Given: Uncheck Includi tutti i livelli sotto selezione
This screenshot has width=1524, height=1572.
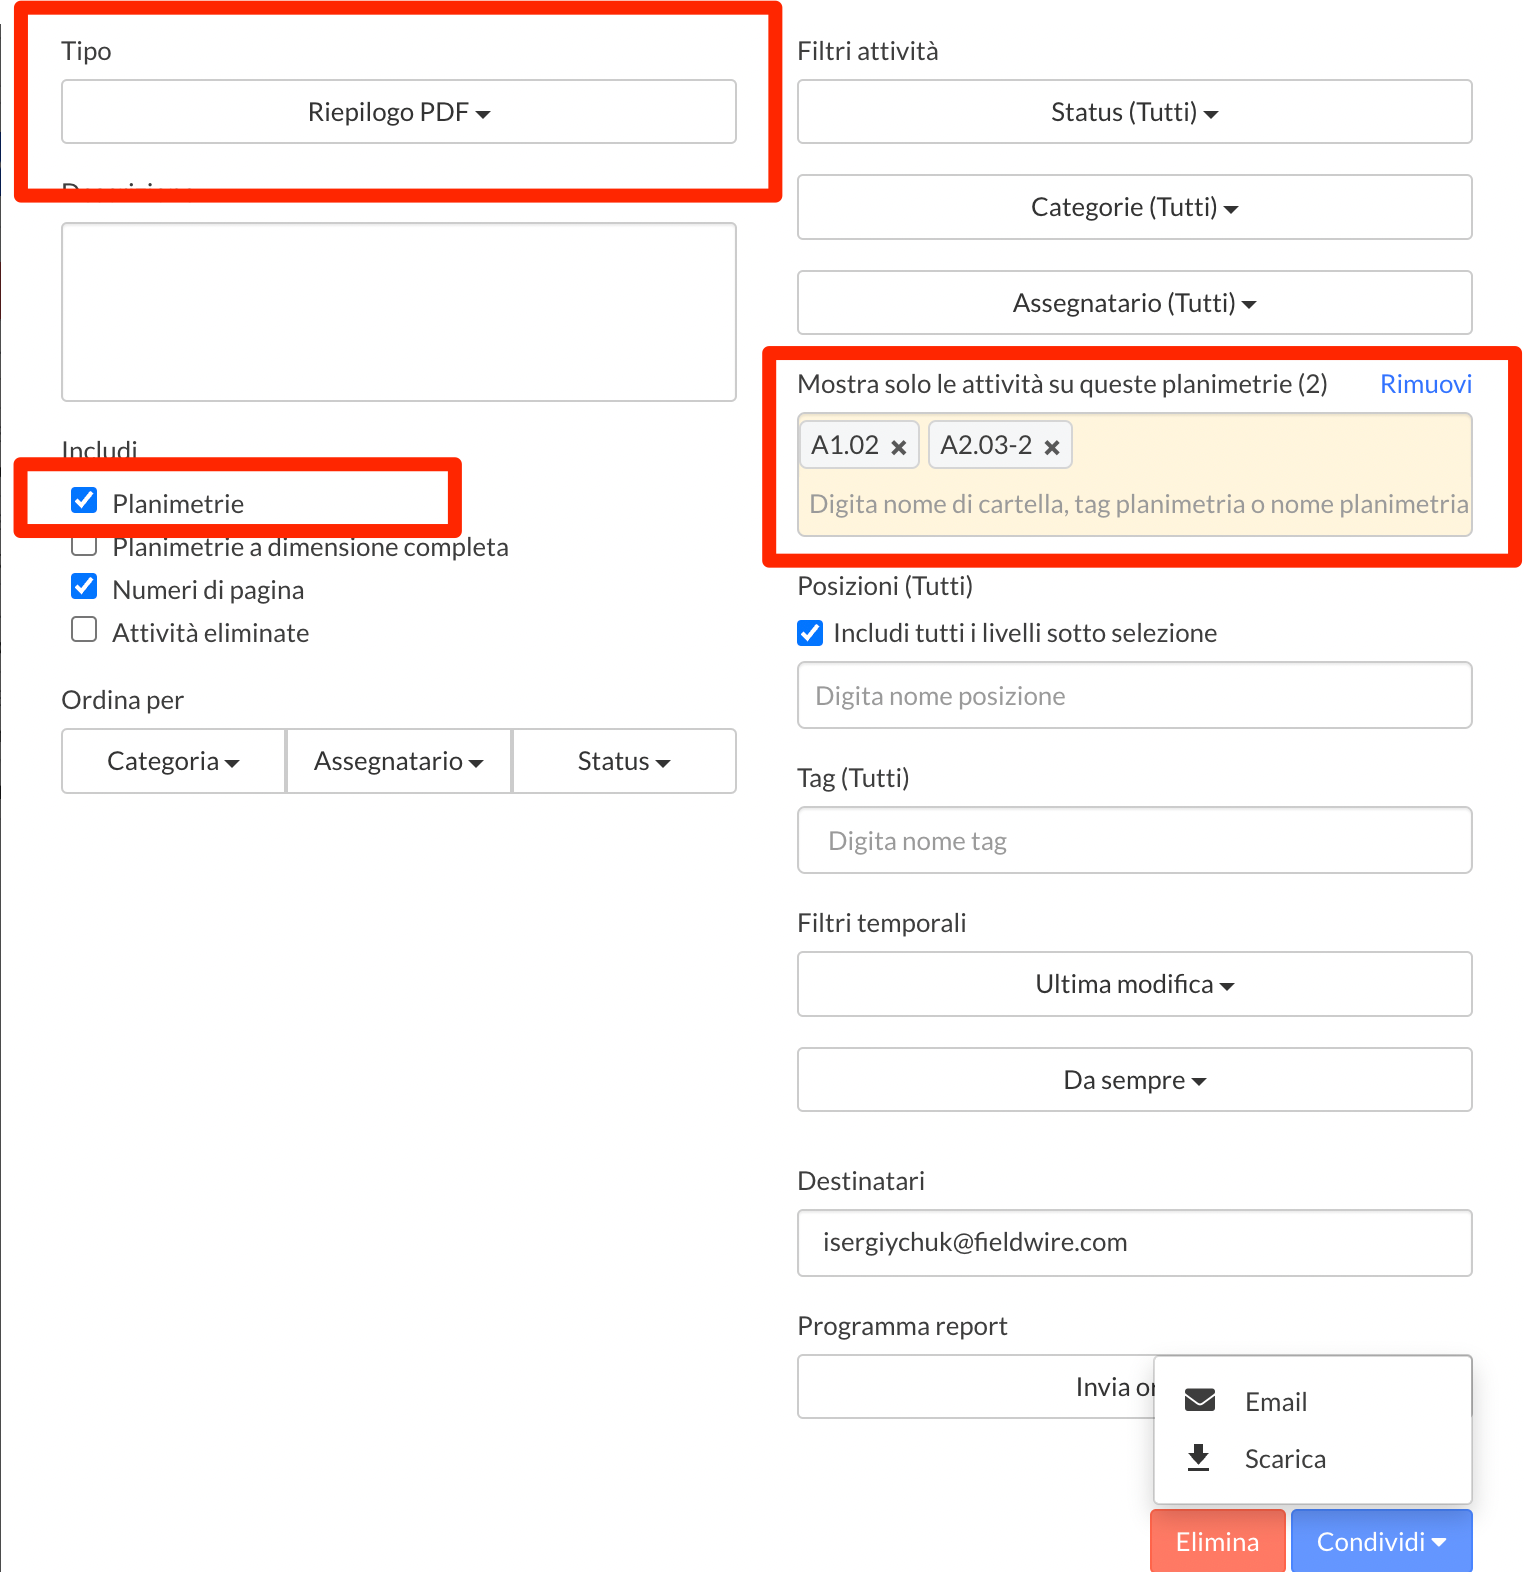Looking at the screenshot, I should coord(810,633).
